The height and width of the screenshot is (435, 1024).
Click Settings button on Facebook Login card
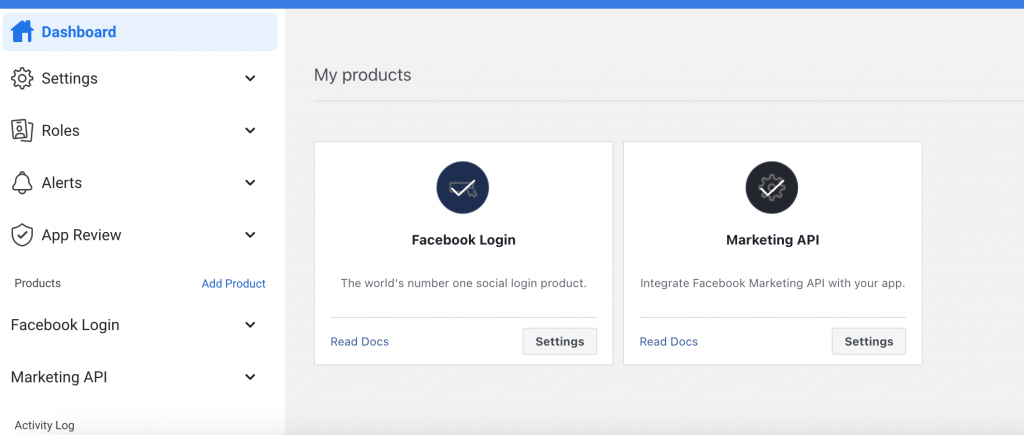(560, 342)
